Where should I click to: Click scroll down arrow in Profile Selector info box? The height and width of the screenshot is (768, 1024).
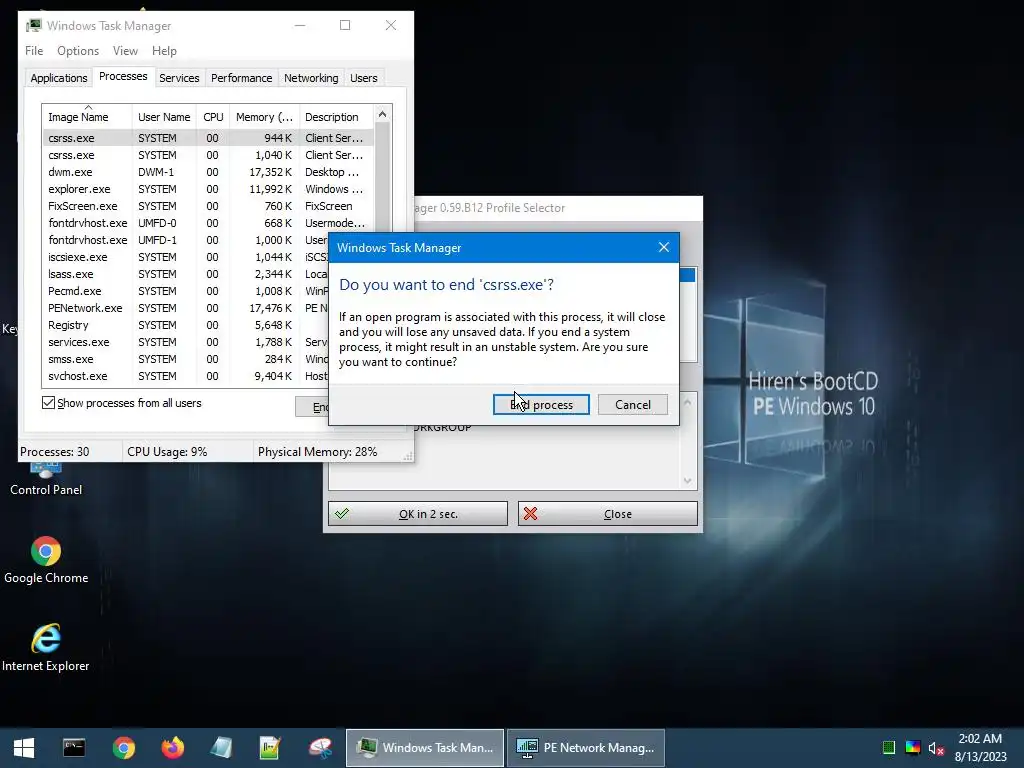[687, 481]
